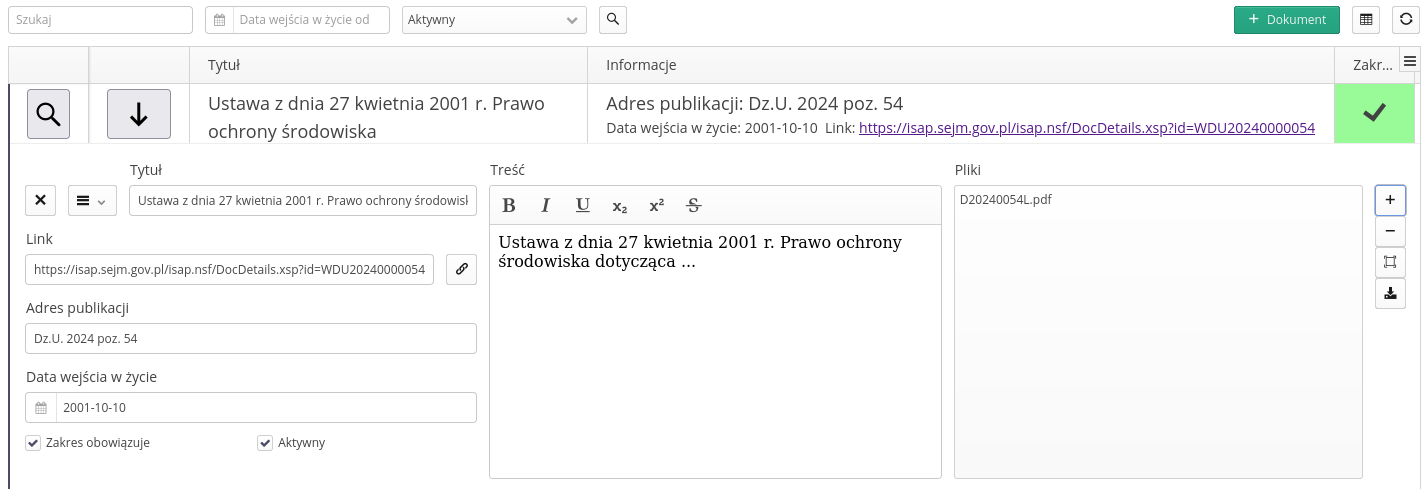
Task: Open the table columns view icon
Action: click(x=1366, y=20)
